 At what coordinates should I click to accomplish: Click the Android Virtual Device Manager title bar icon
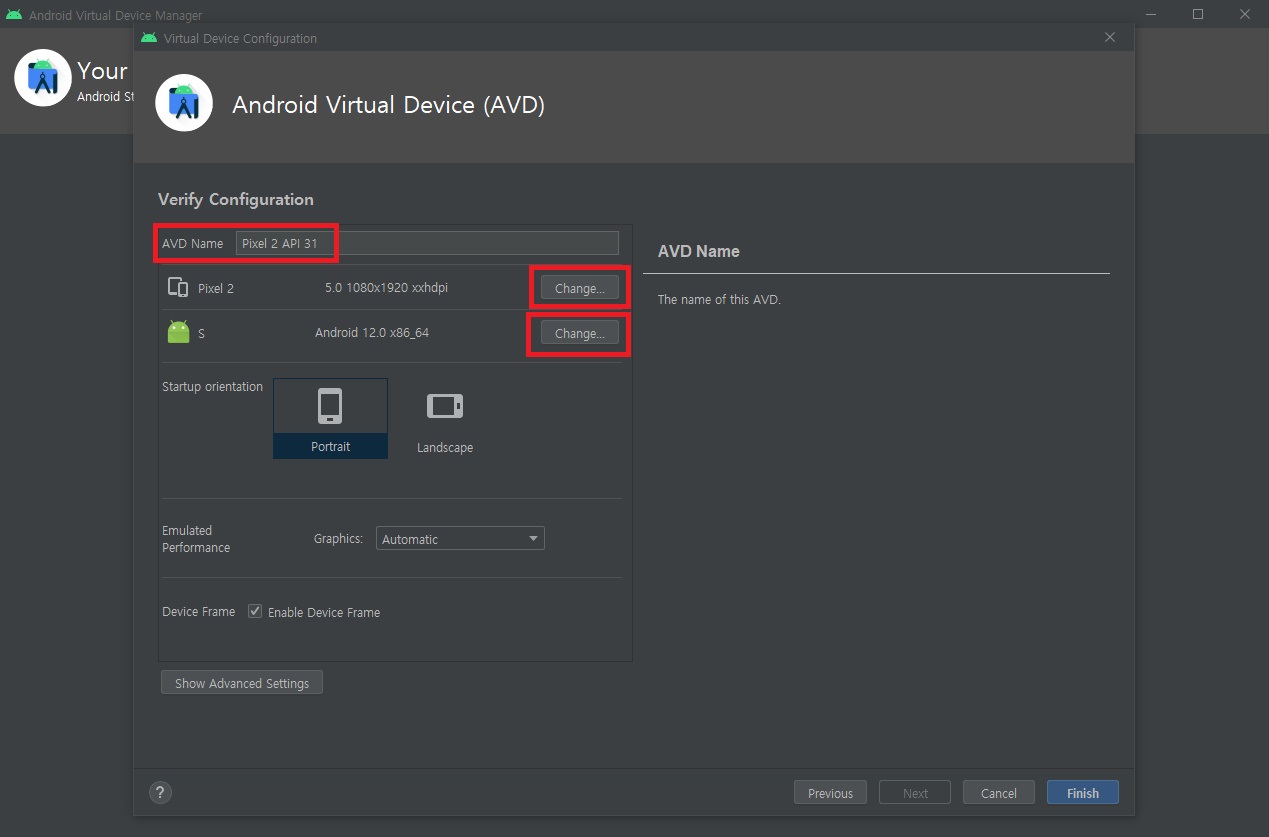[14, 15]
